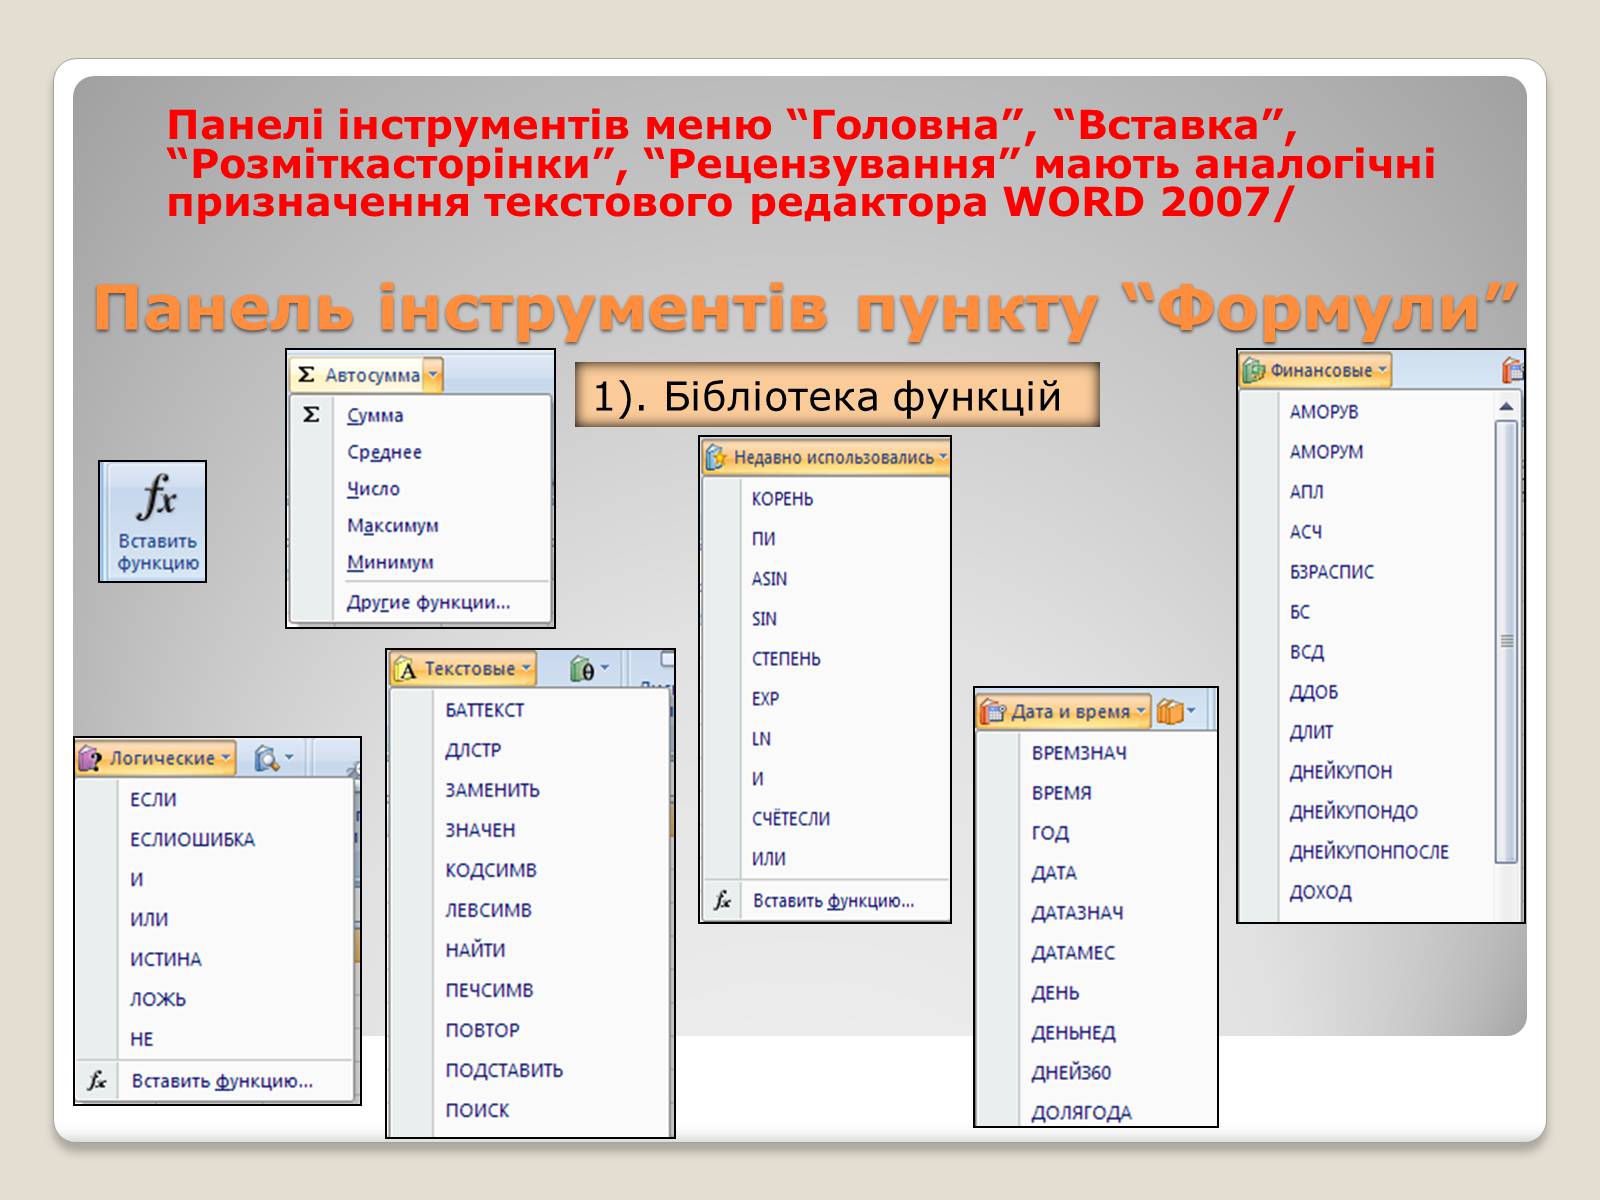Open the Недавно использовались dropdown
This screenshot has width=1600, height=1200.
point(943,457)
